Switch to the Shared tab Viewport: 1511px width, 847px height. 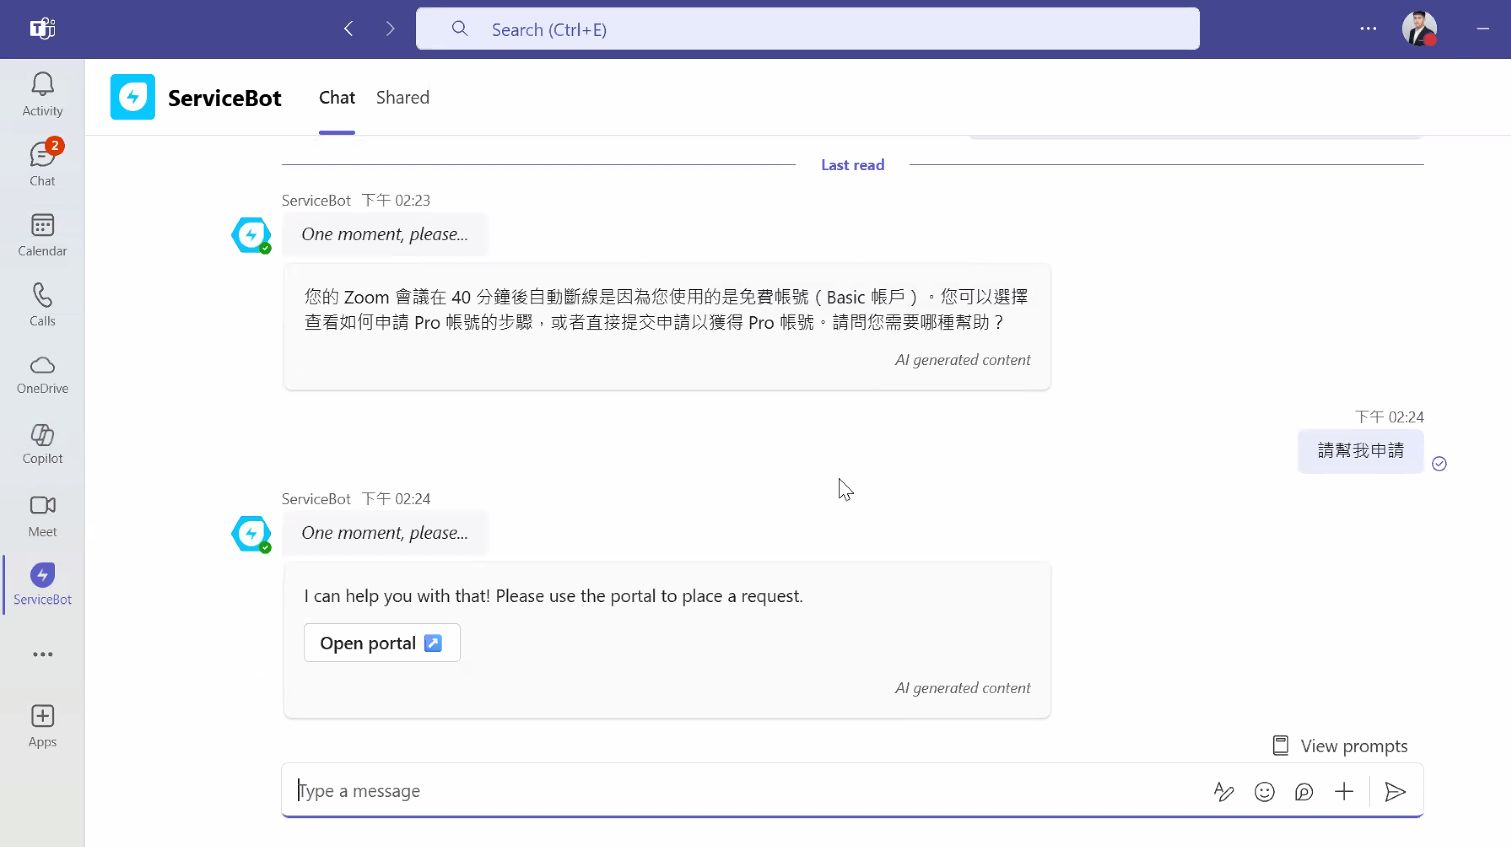pyautogui.click(x=402, y=98)
